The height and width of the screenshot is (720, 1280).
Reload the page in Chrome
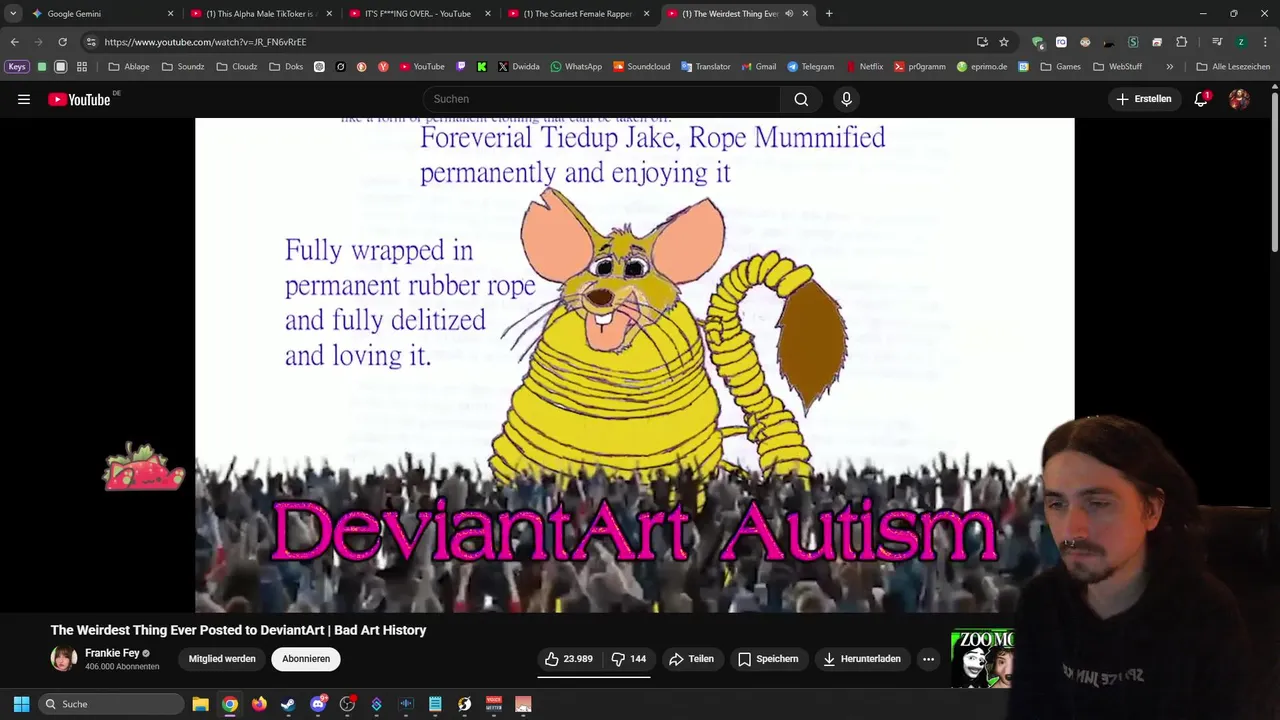[62, 42]
